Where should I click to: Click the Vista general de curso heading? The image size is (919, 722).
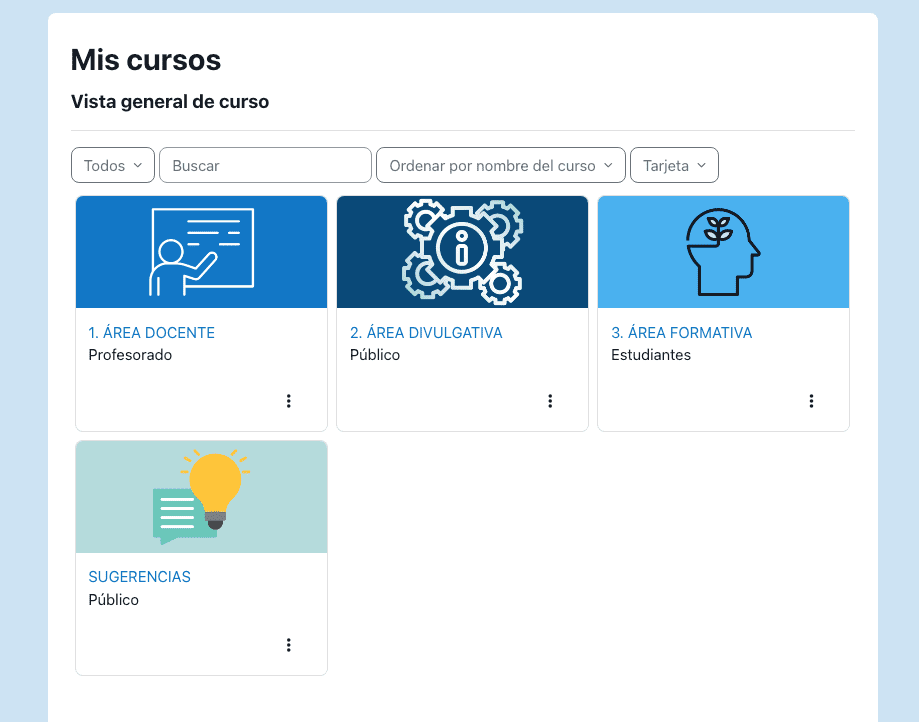[x=170, y=102]
